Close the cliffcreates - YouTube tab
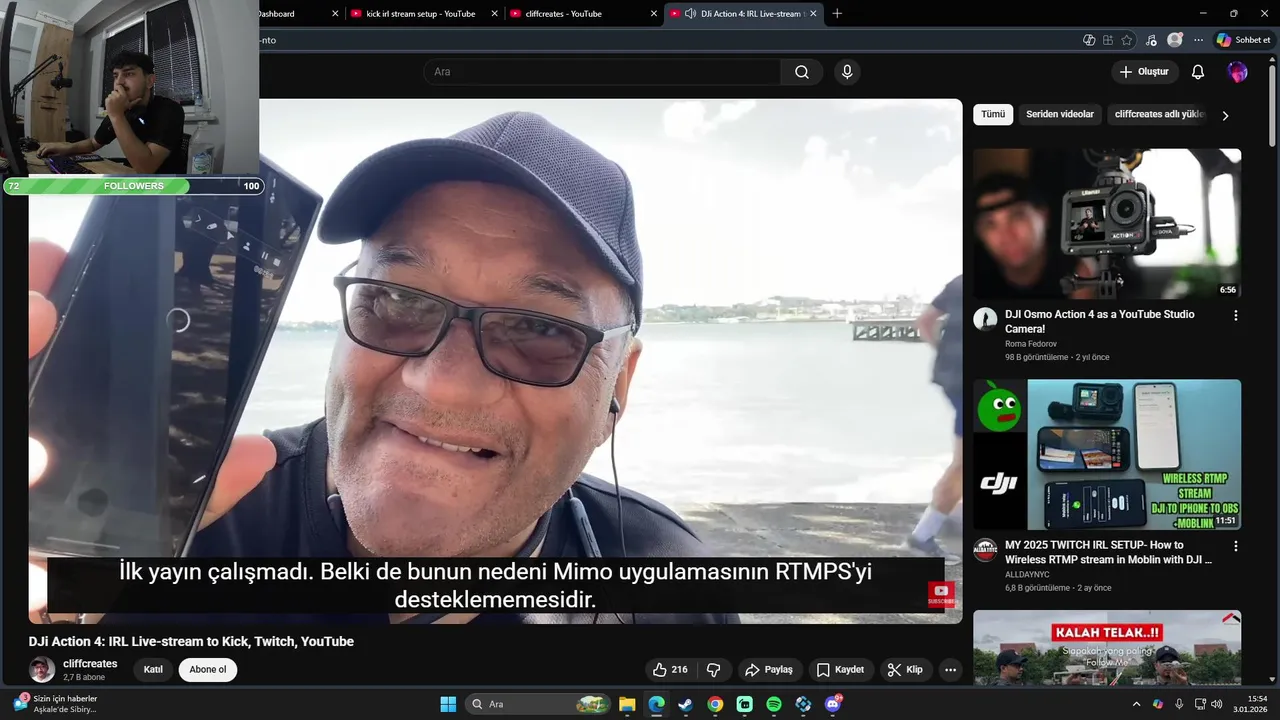1280x720 pixels. (654, 14)
